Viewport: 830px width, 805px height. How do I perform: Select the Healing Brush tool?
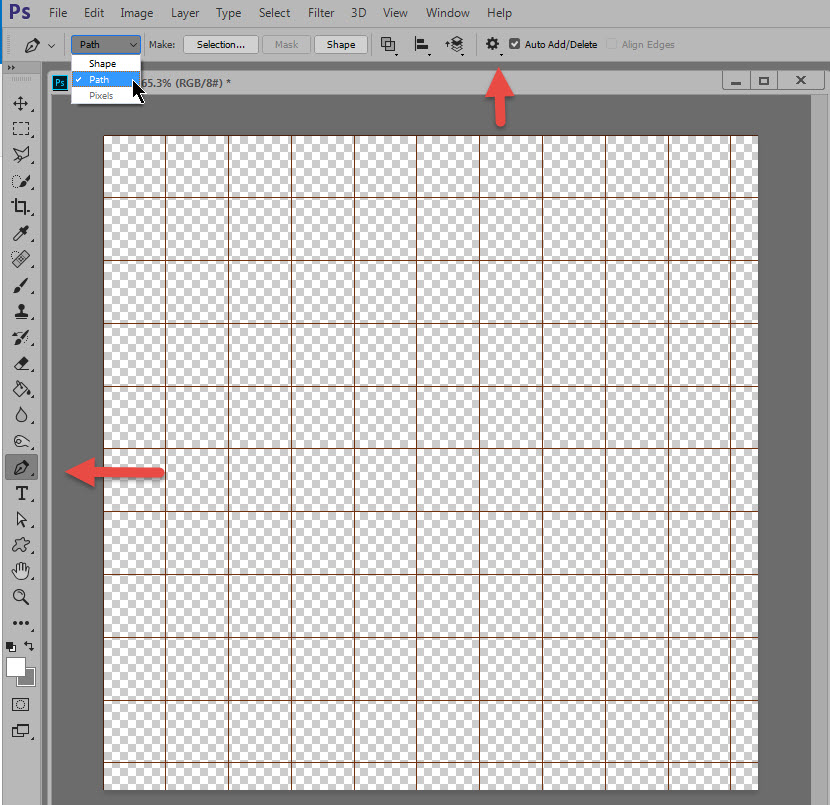(21, 259)
